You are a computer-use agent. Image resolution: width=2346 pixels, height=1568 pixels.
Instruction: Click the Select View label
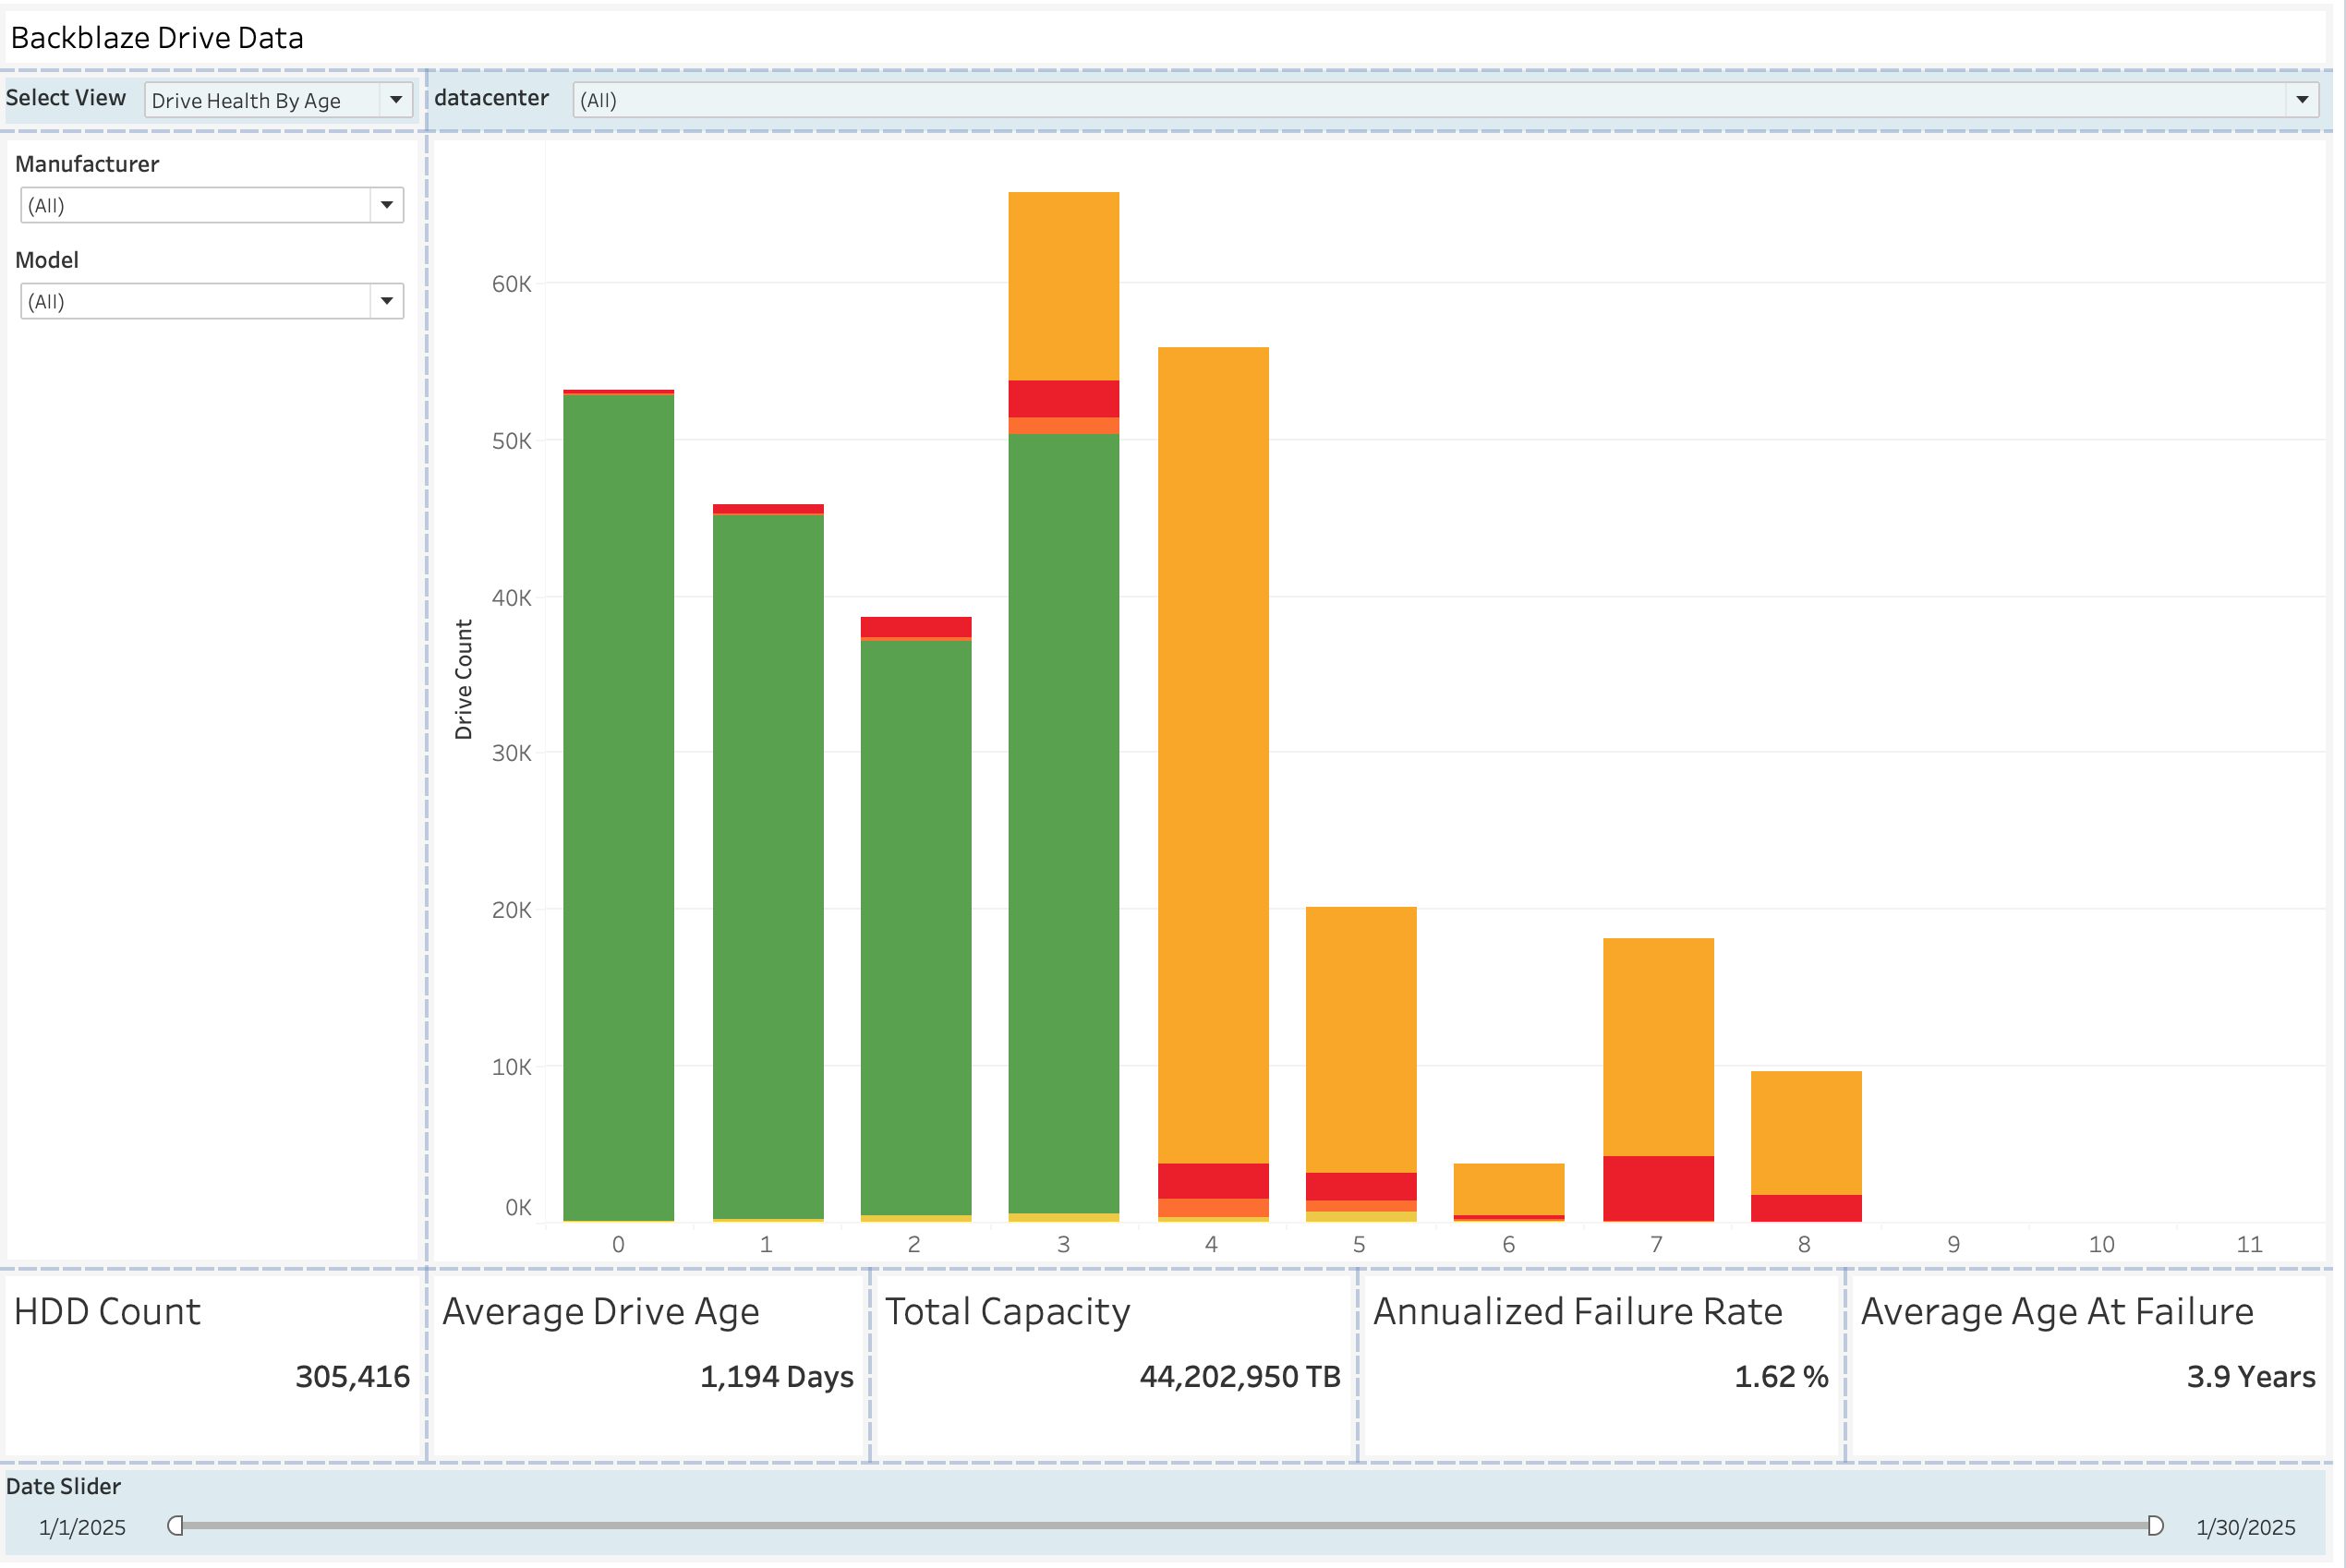pos(66,97)
